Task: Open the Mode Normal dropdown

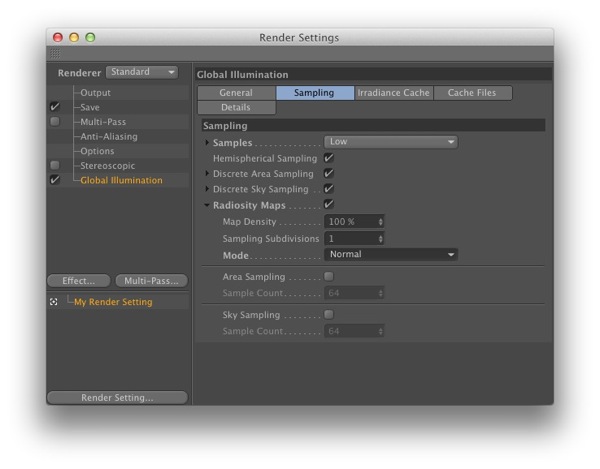Action: coord(390,255)
